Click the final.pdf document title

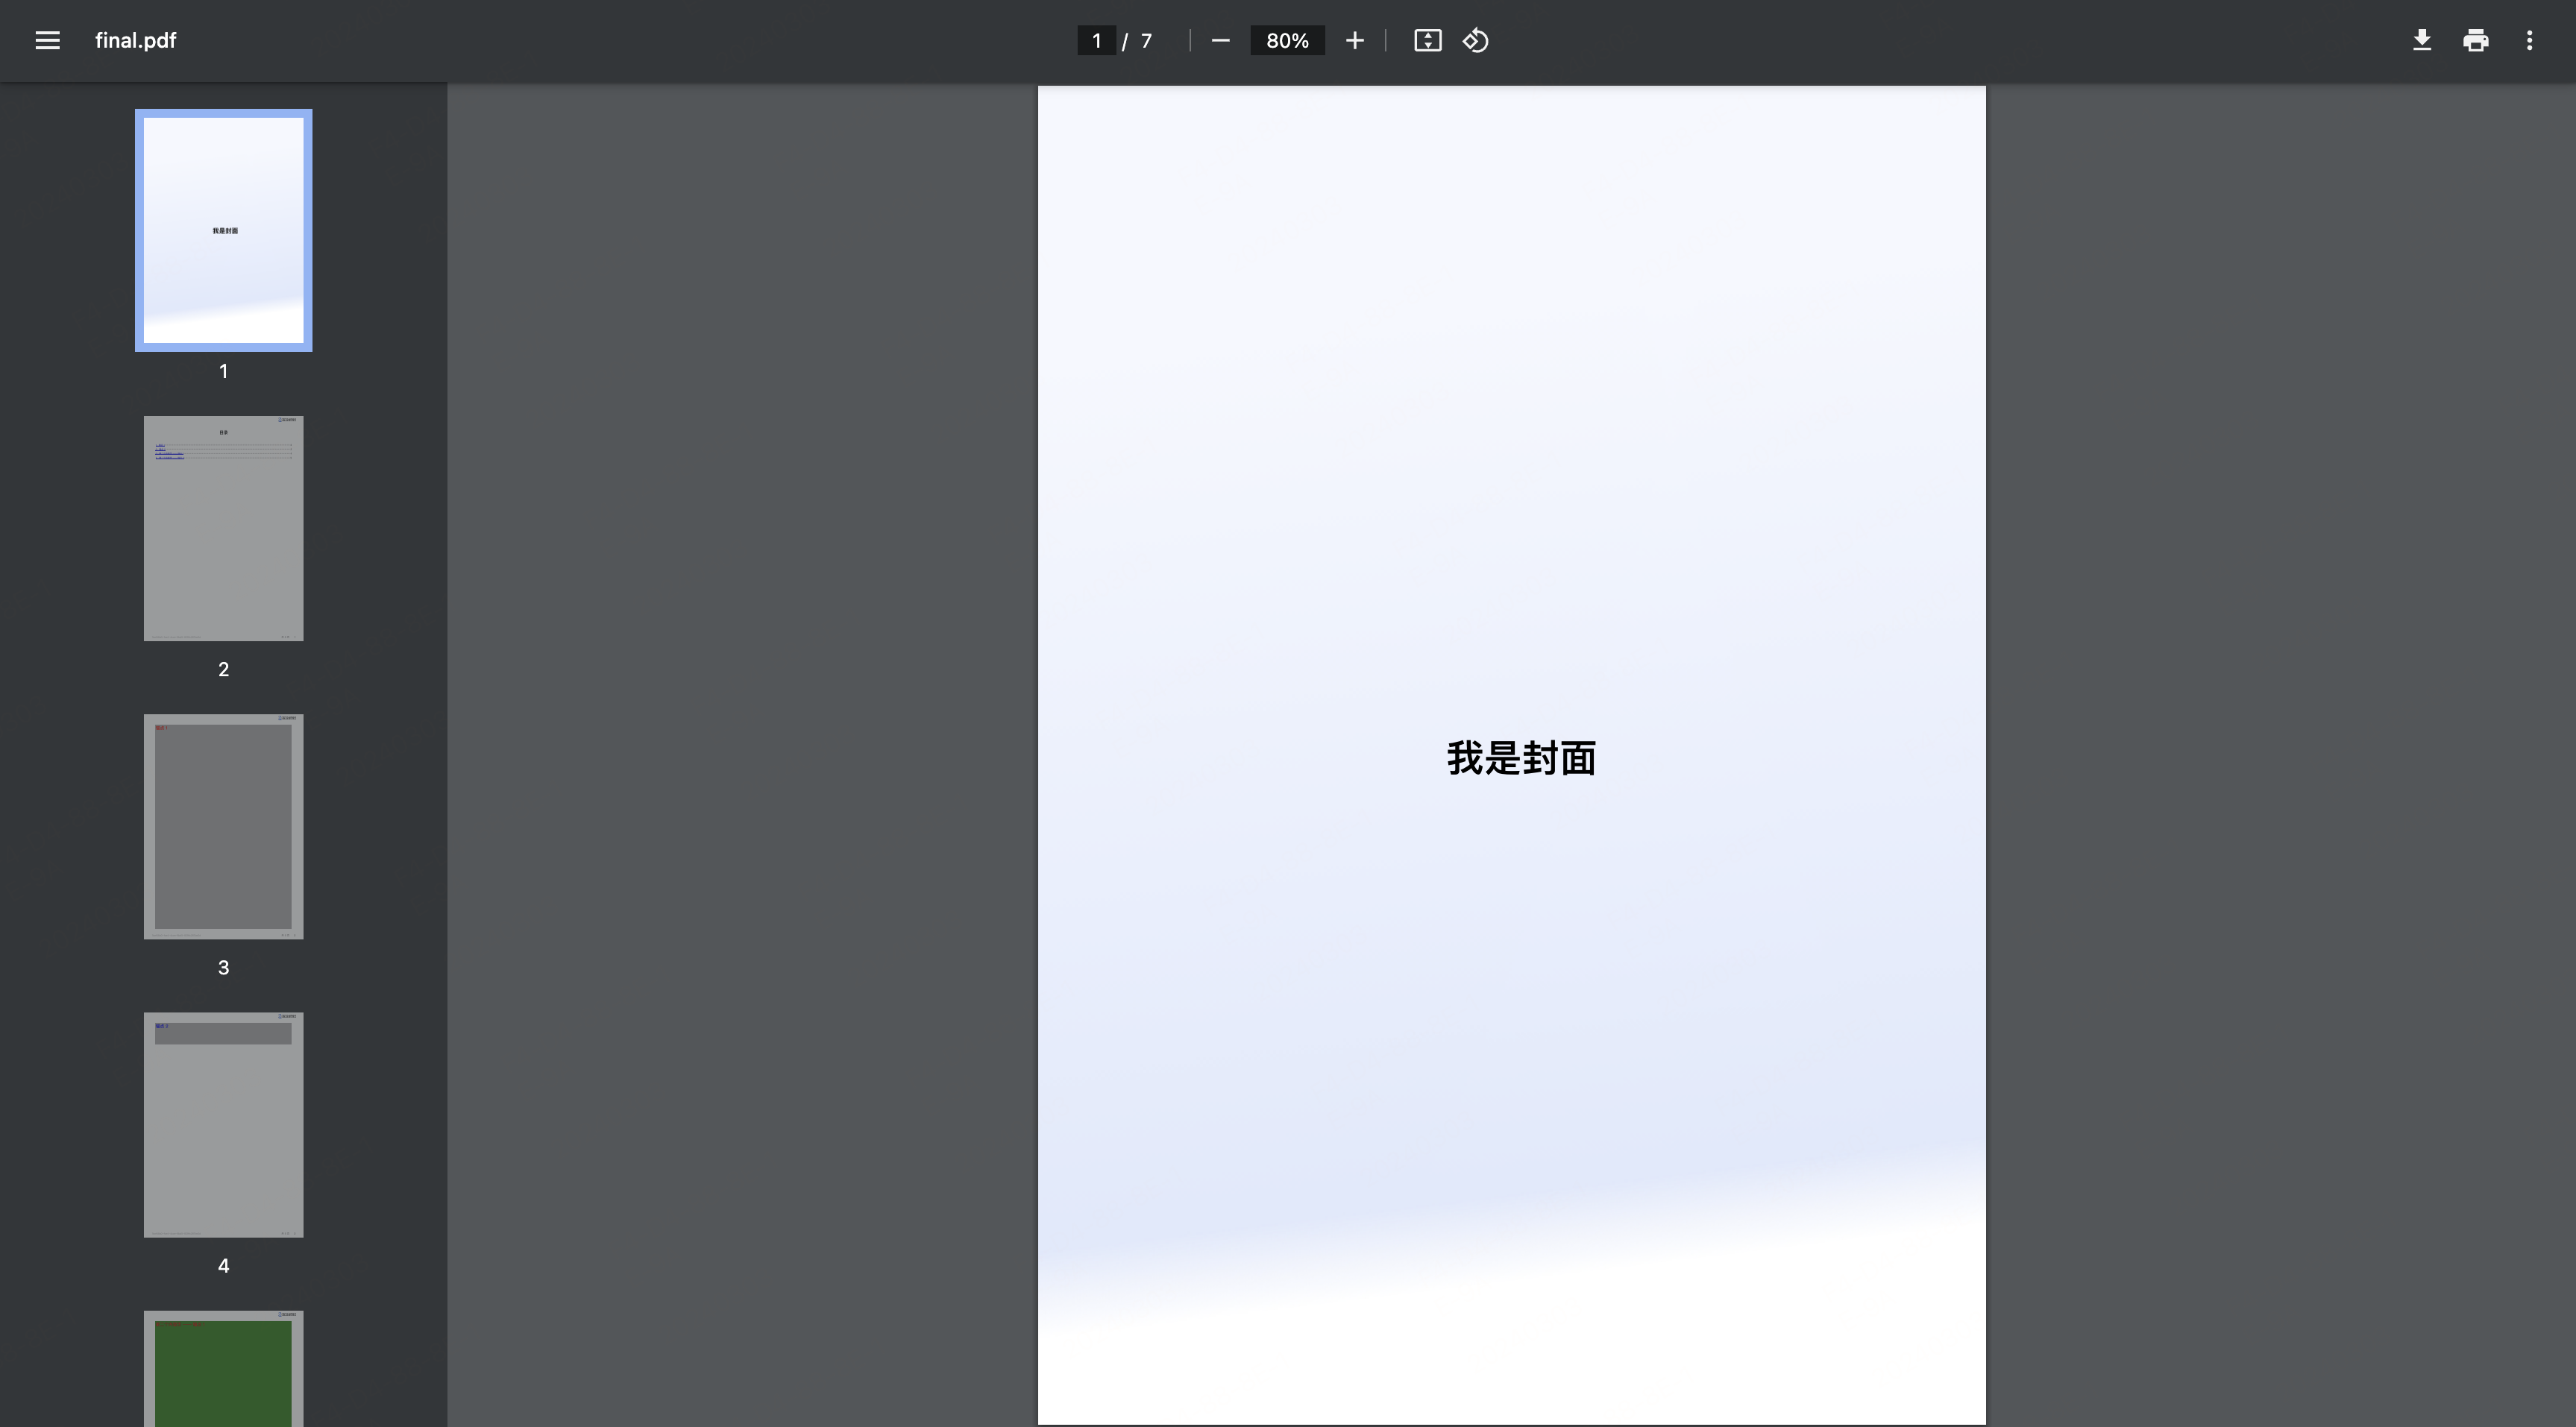click(x=135, y=41)
